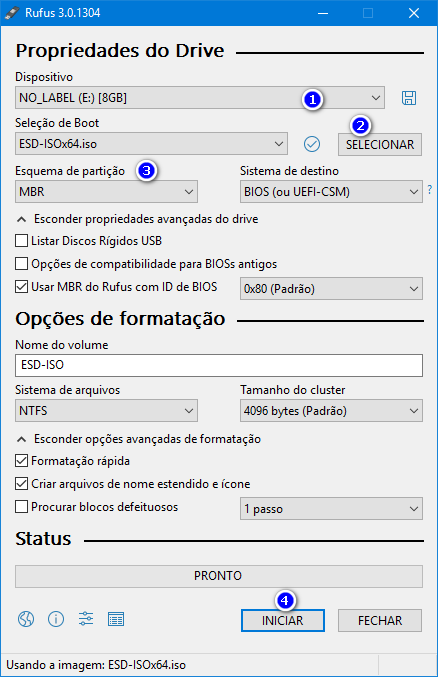Toggle Opções de compatibilidade para BIOSs antigos
This screenshot has width=438, height=677.
pyautogui.click(x=21, y=263)
